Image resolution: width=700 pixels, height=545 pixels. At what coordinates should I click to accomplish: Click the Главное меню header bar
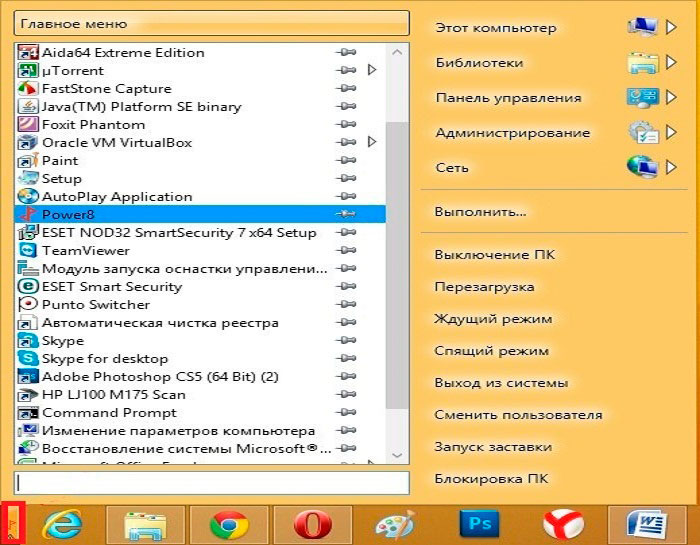(212, 23)
